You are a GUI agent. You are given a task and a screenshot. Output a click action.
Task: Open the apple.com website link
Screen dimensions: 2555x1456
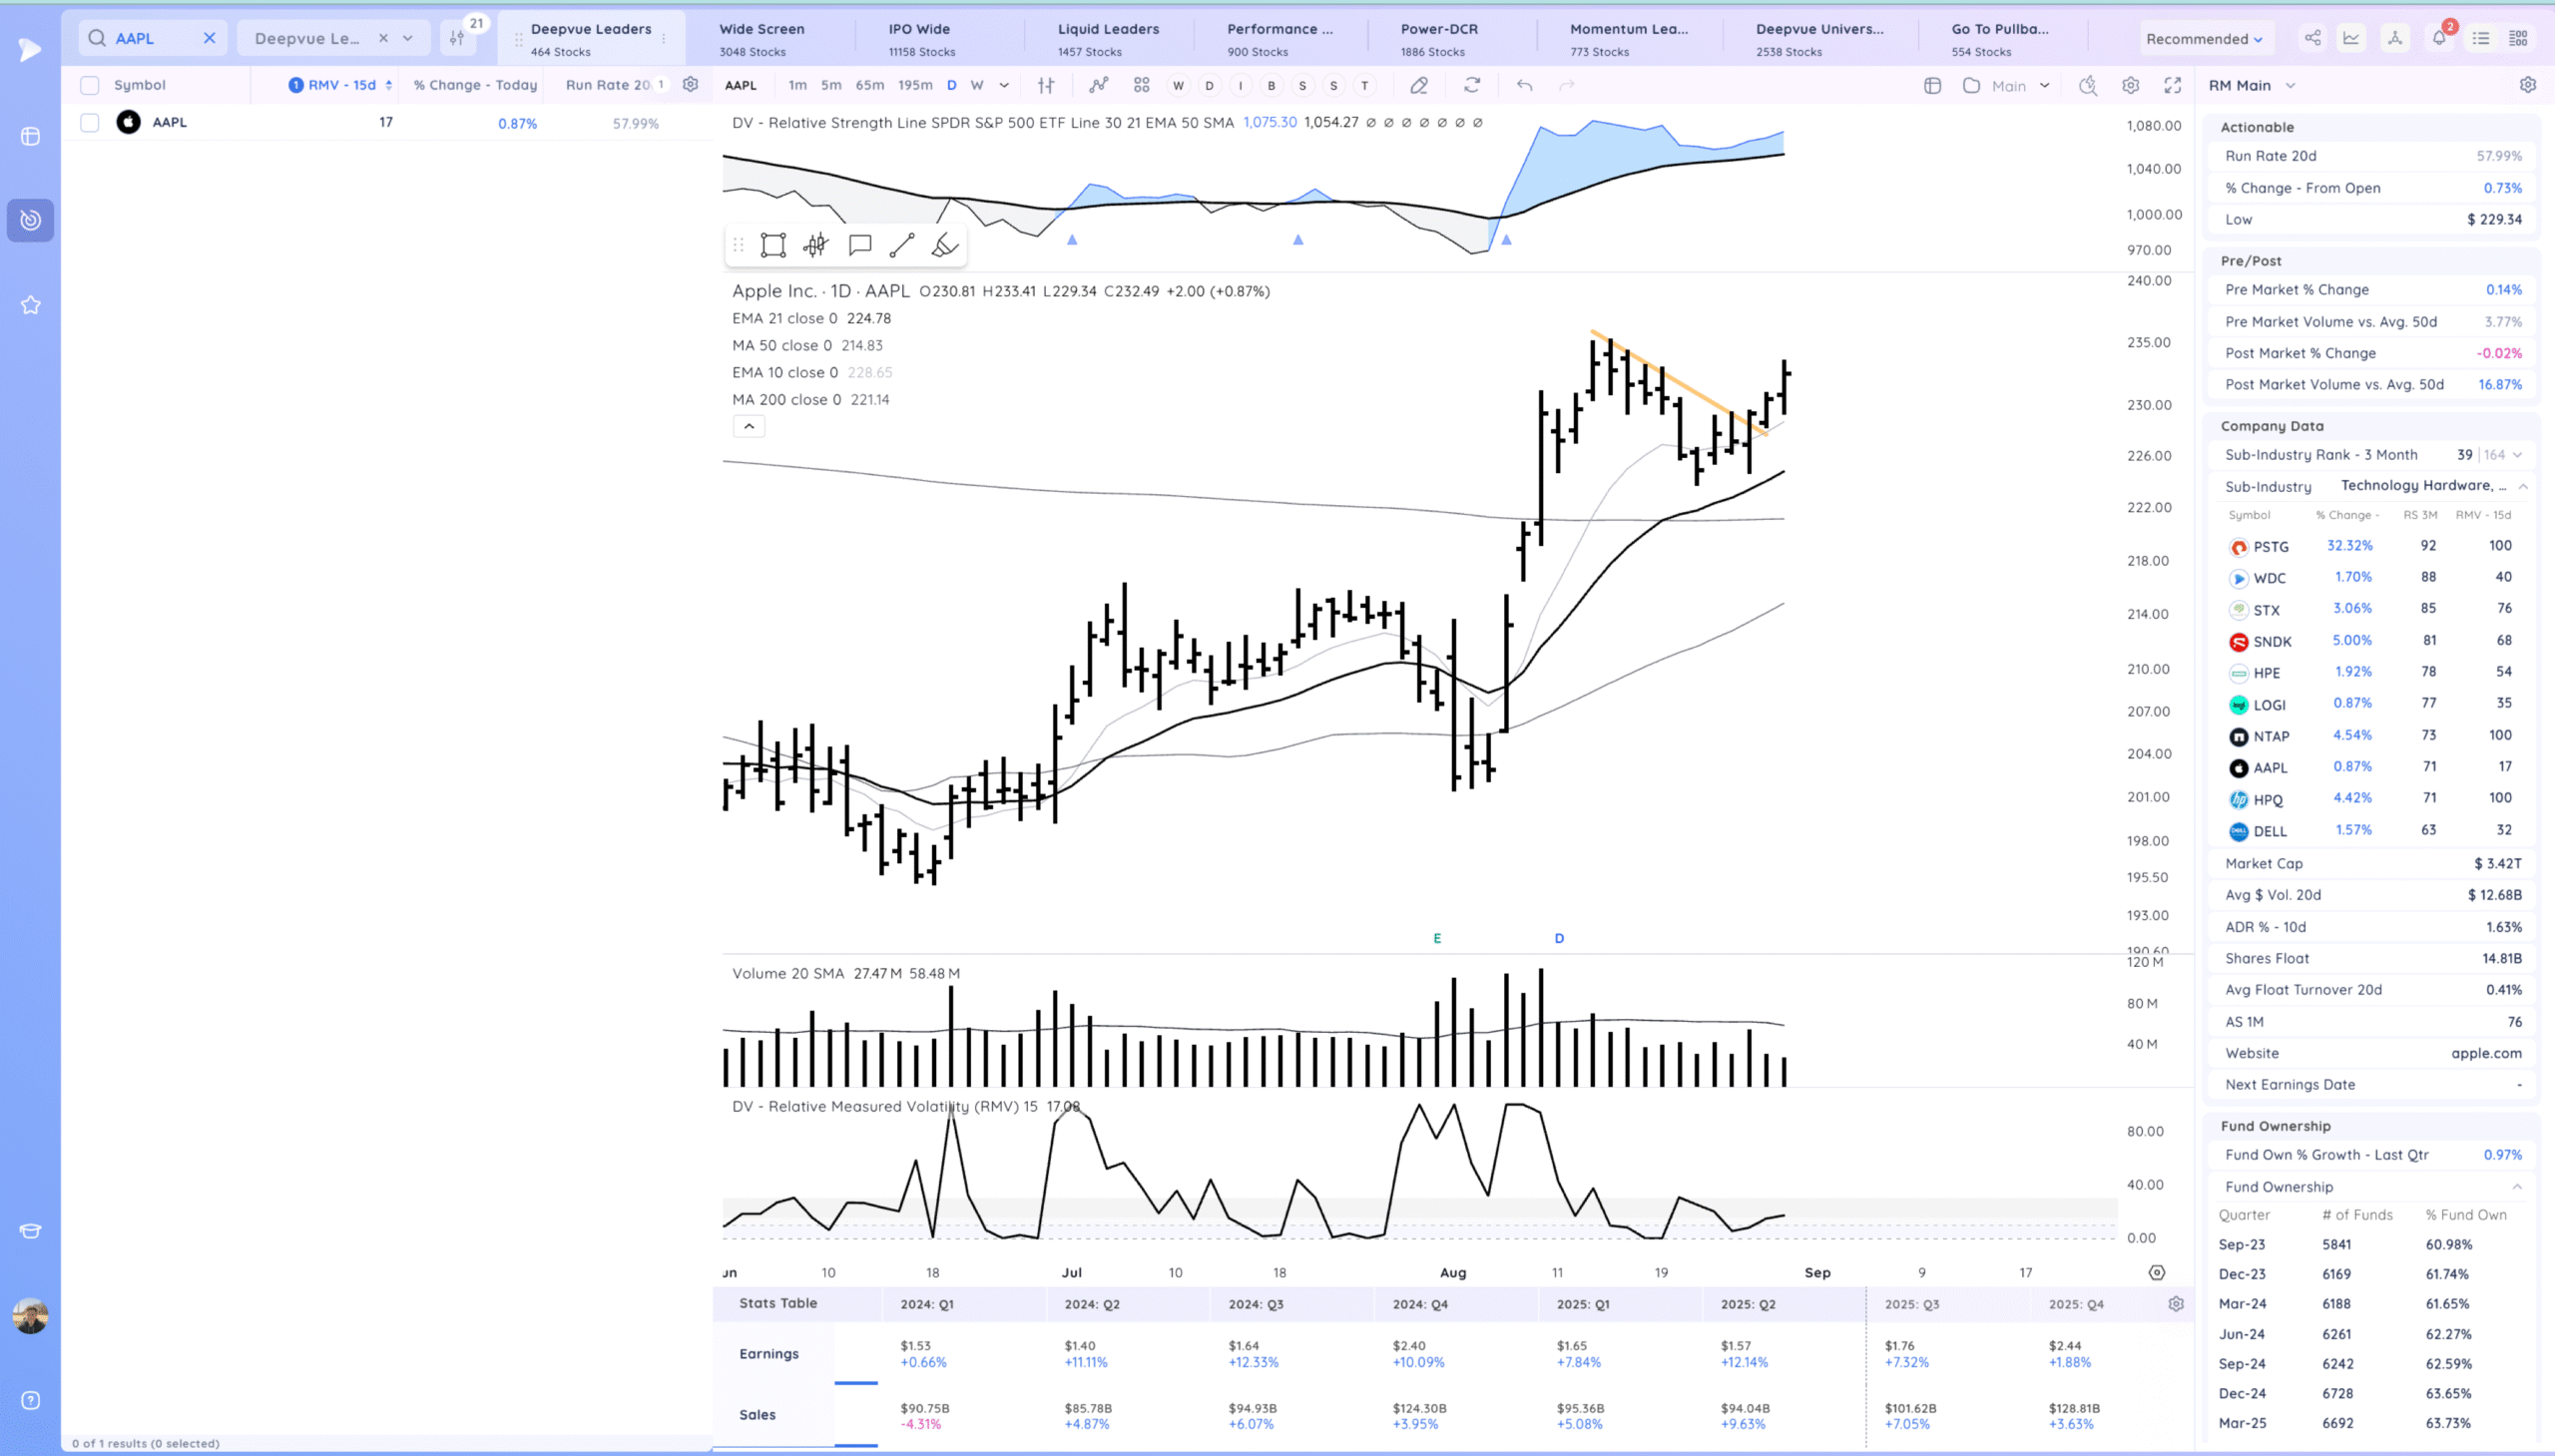2485,1053
